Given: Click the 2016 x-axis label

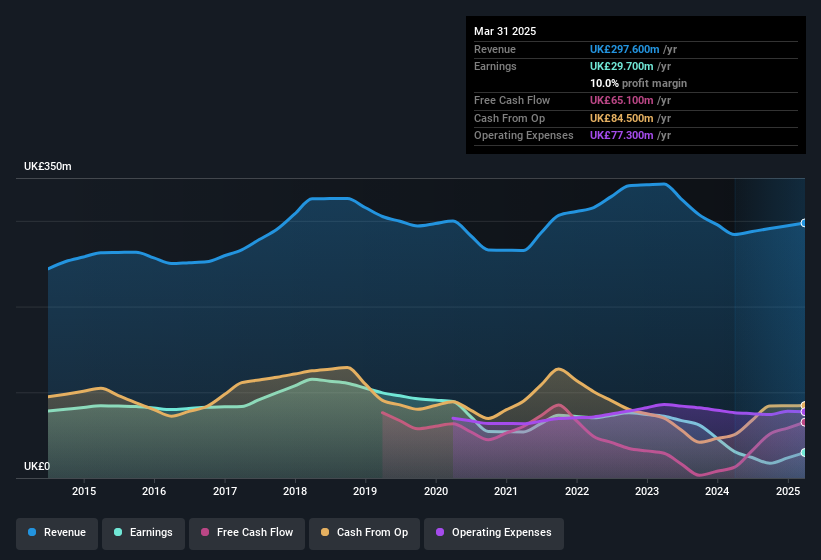Looking at the screenshot, I should (154, 491).
